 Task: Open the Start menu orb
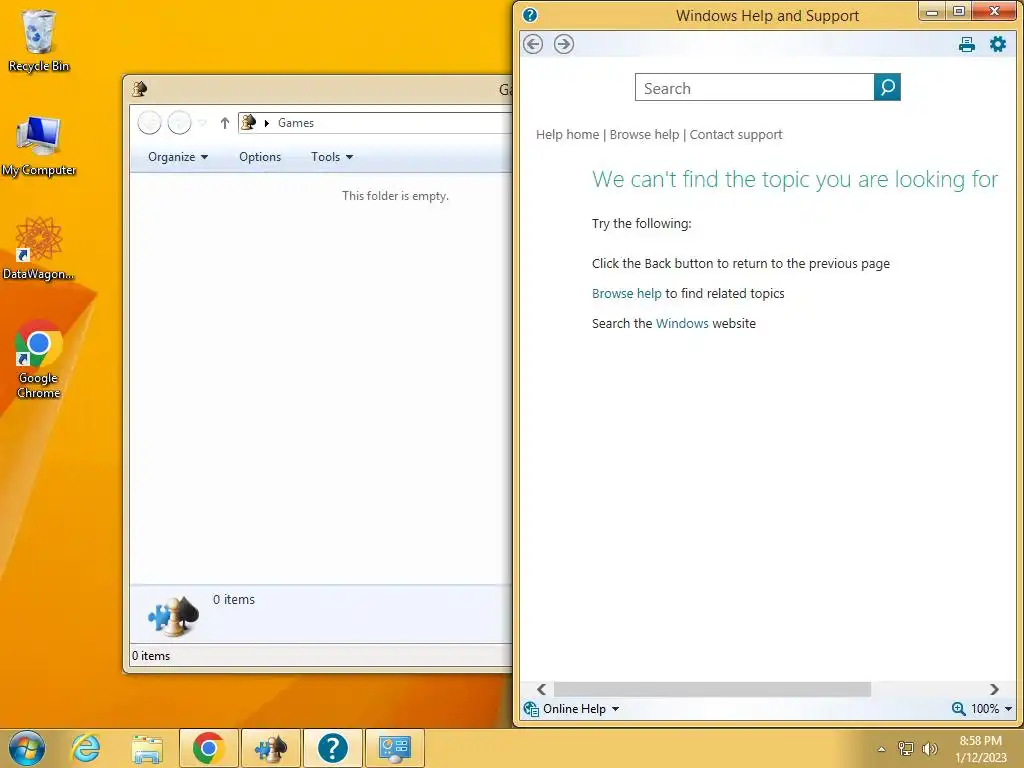(27, 748)
